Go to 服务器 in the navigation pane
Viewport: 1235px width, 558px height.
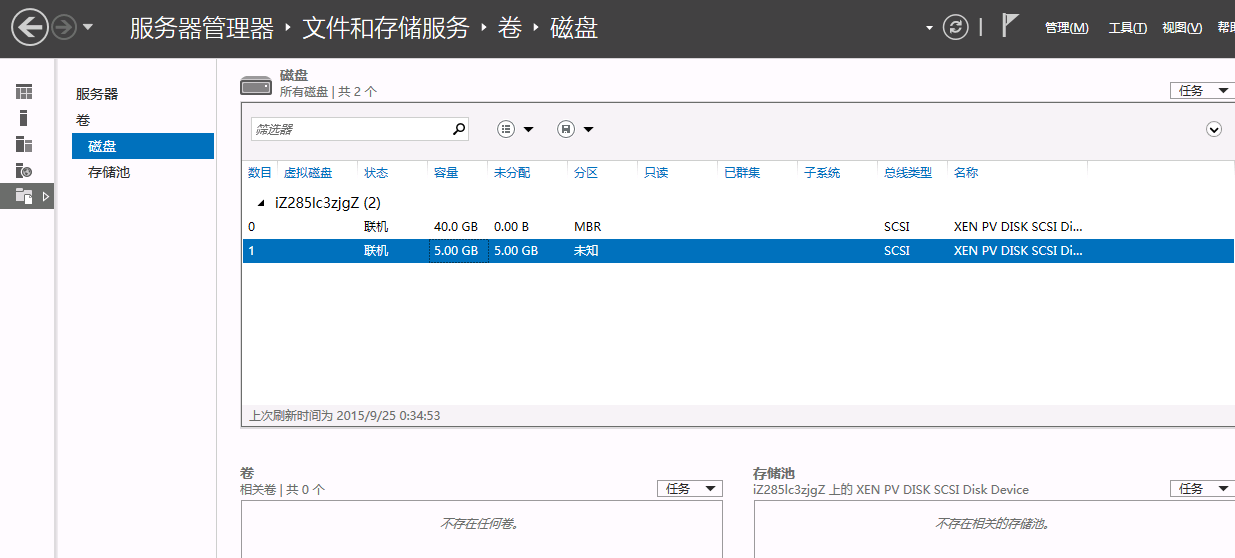click(x=97, y=94)
